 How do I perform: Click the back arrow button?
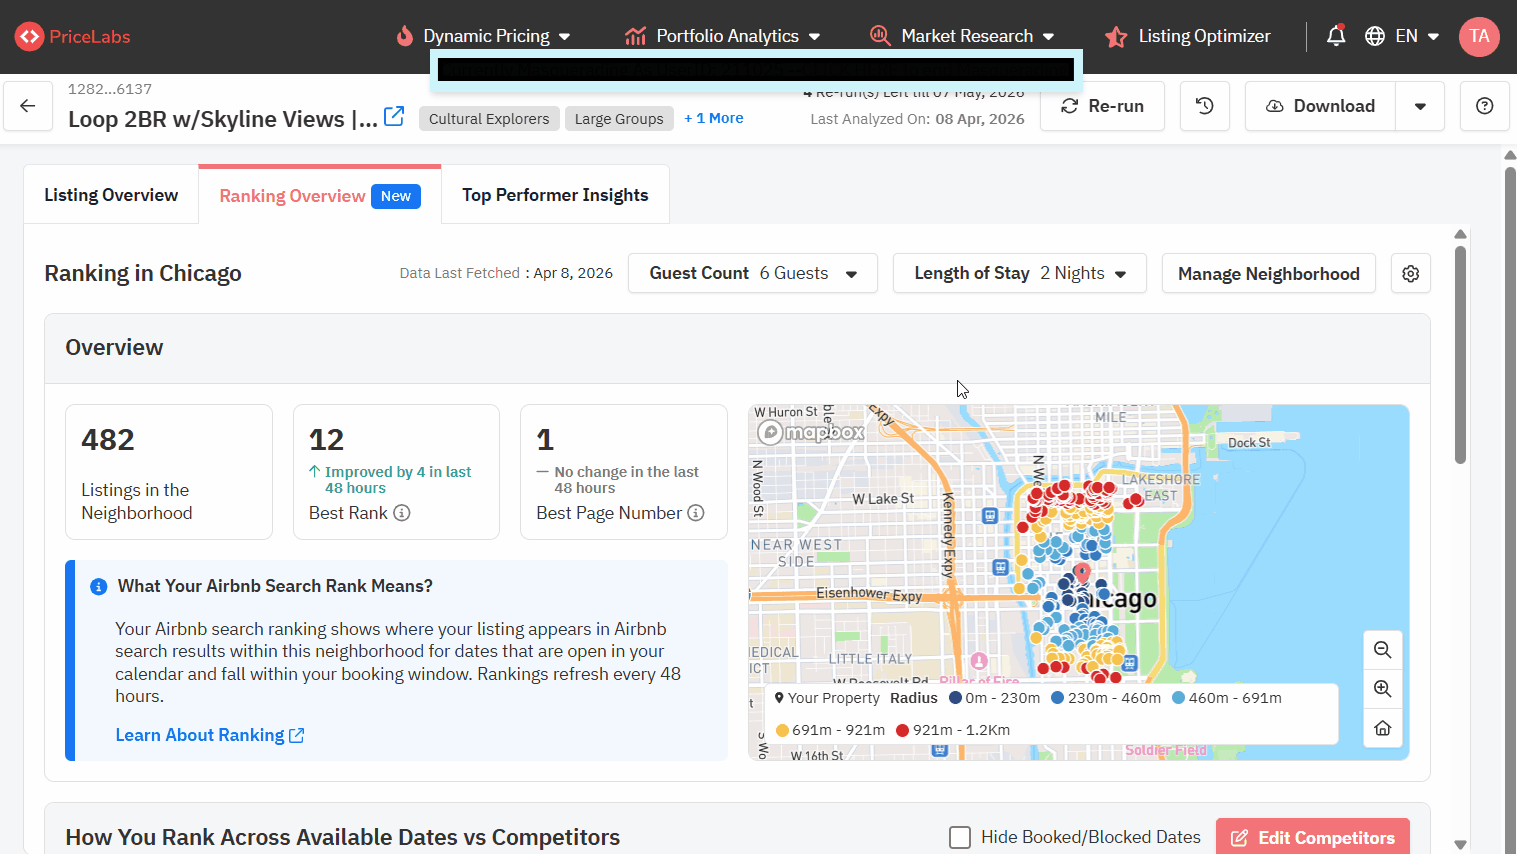28,106
